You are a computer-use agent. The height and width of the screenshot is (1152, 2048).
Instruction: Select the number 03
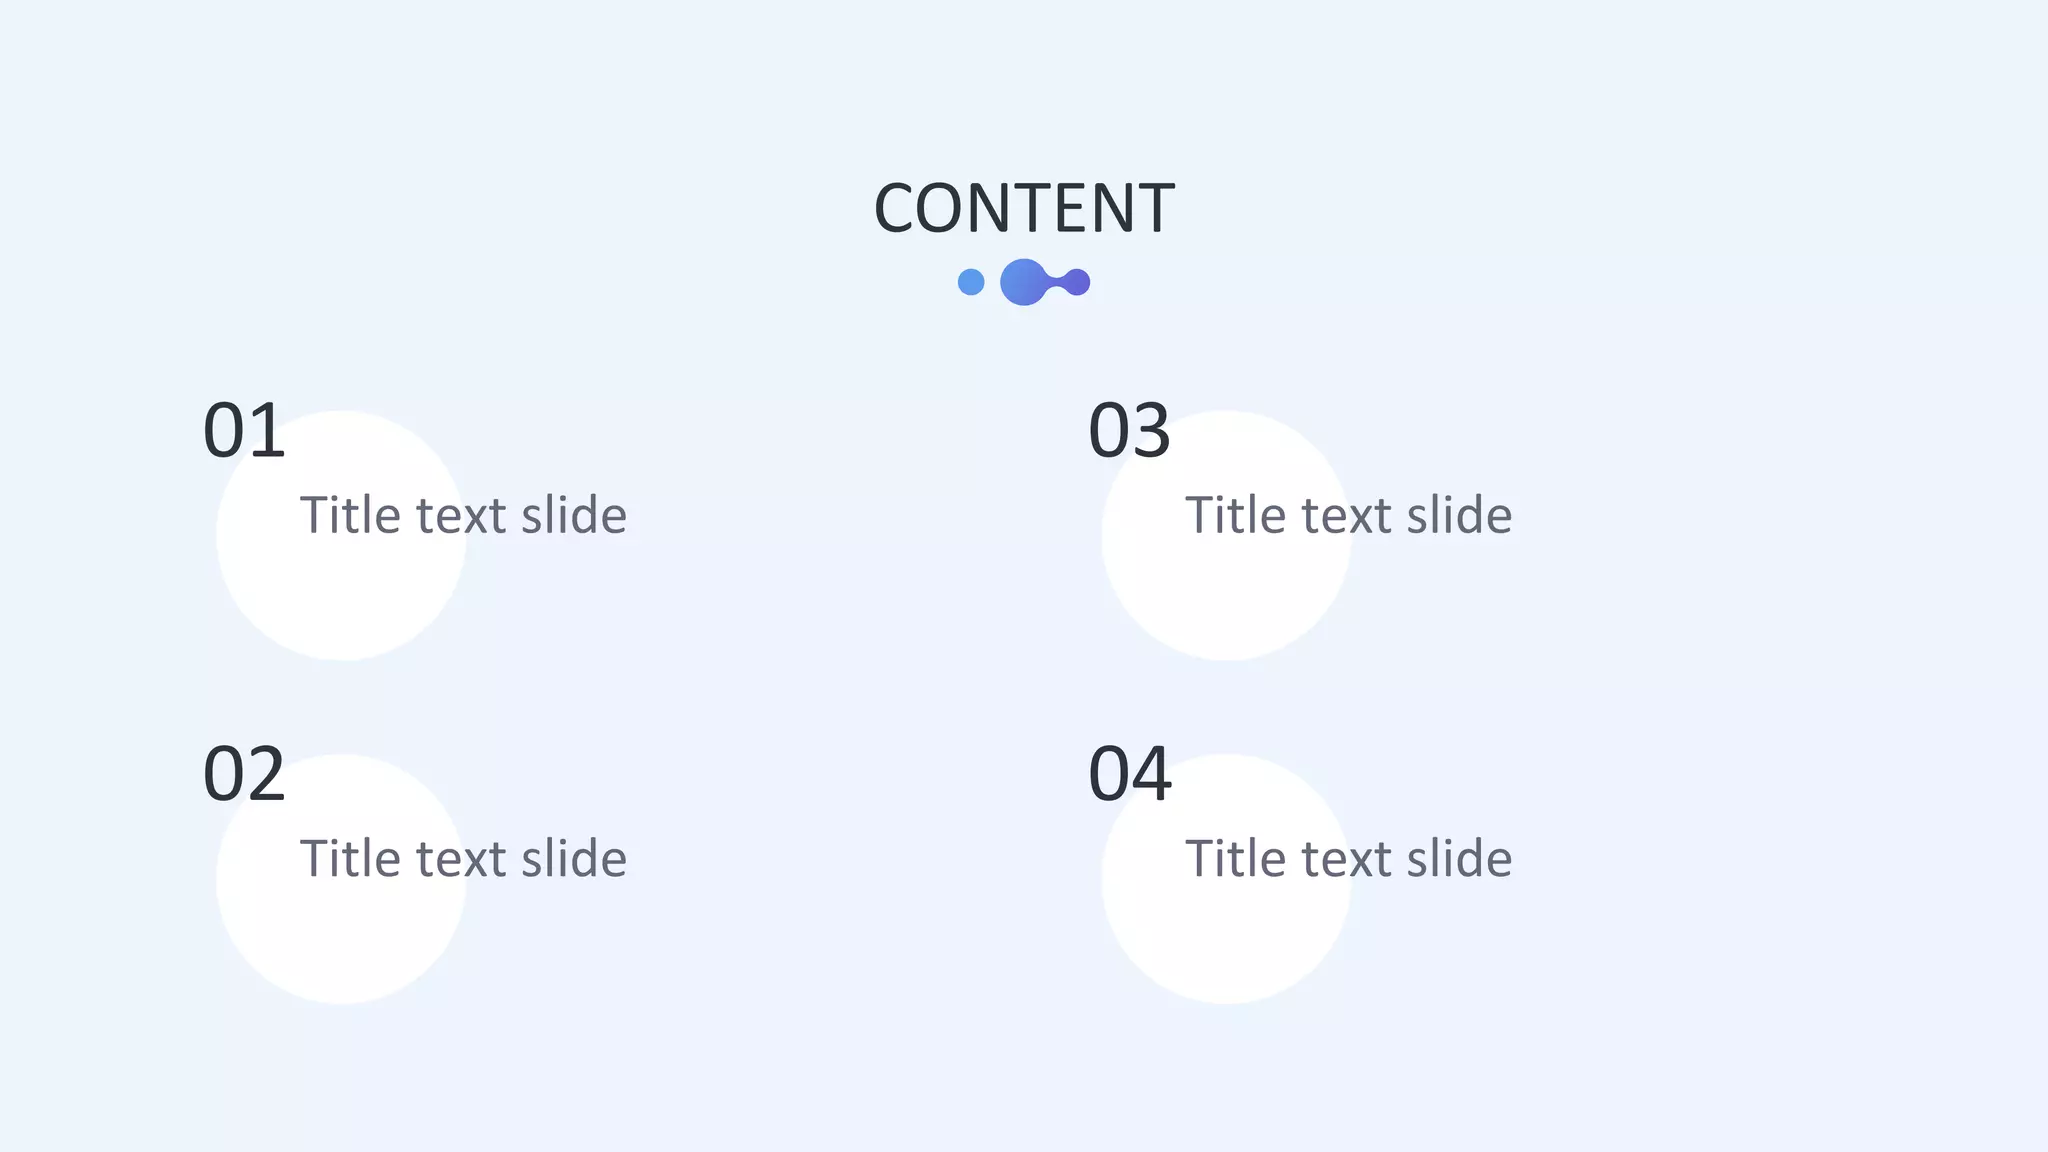tap(1129, 431)
